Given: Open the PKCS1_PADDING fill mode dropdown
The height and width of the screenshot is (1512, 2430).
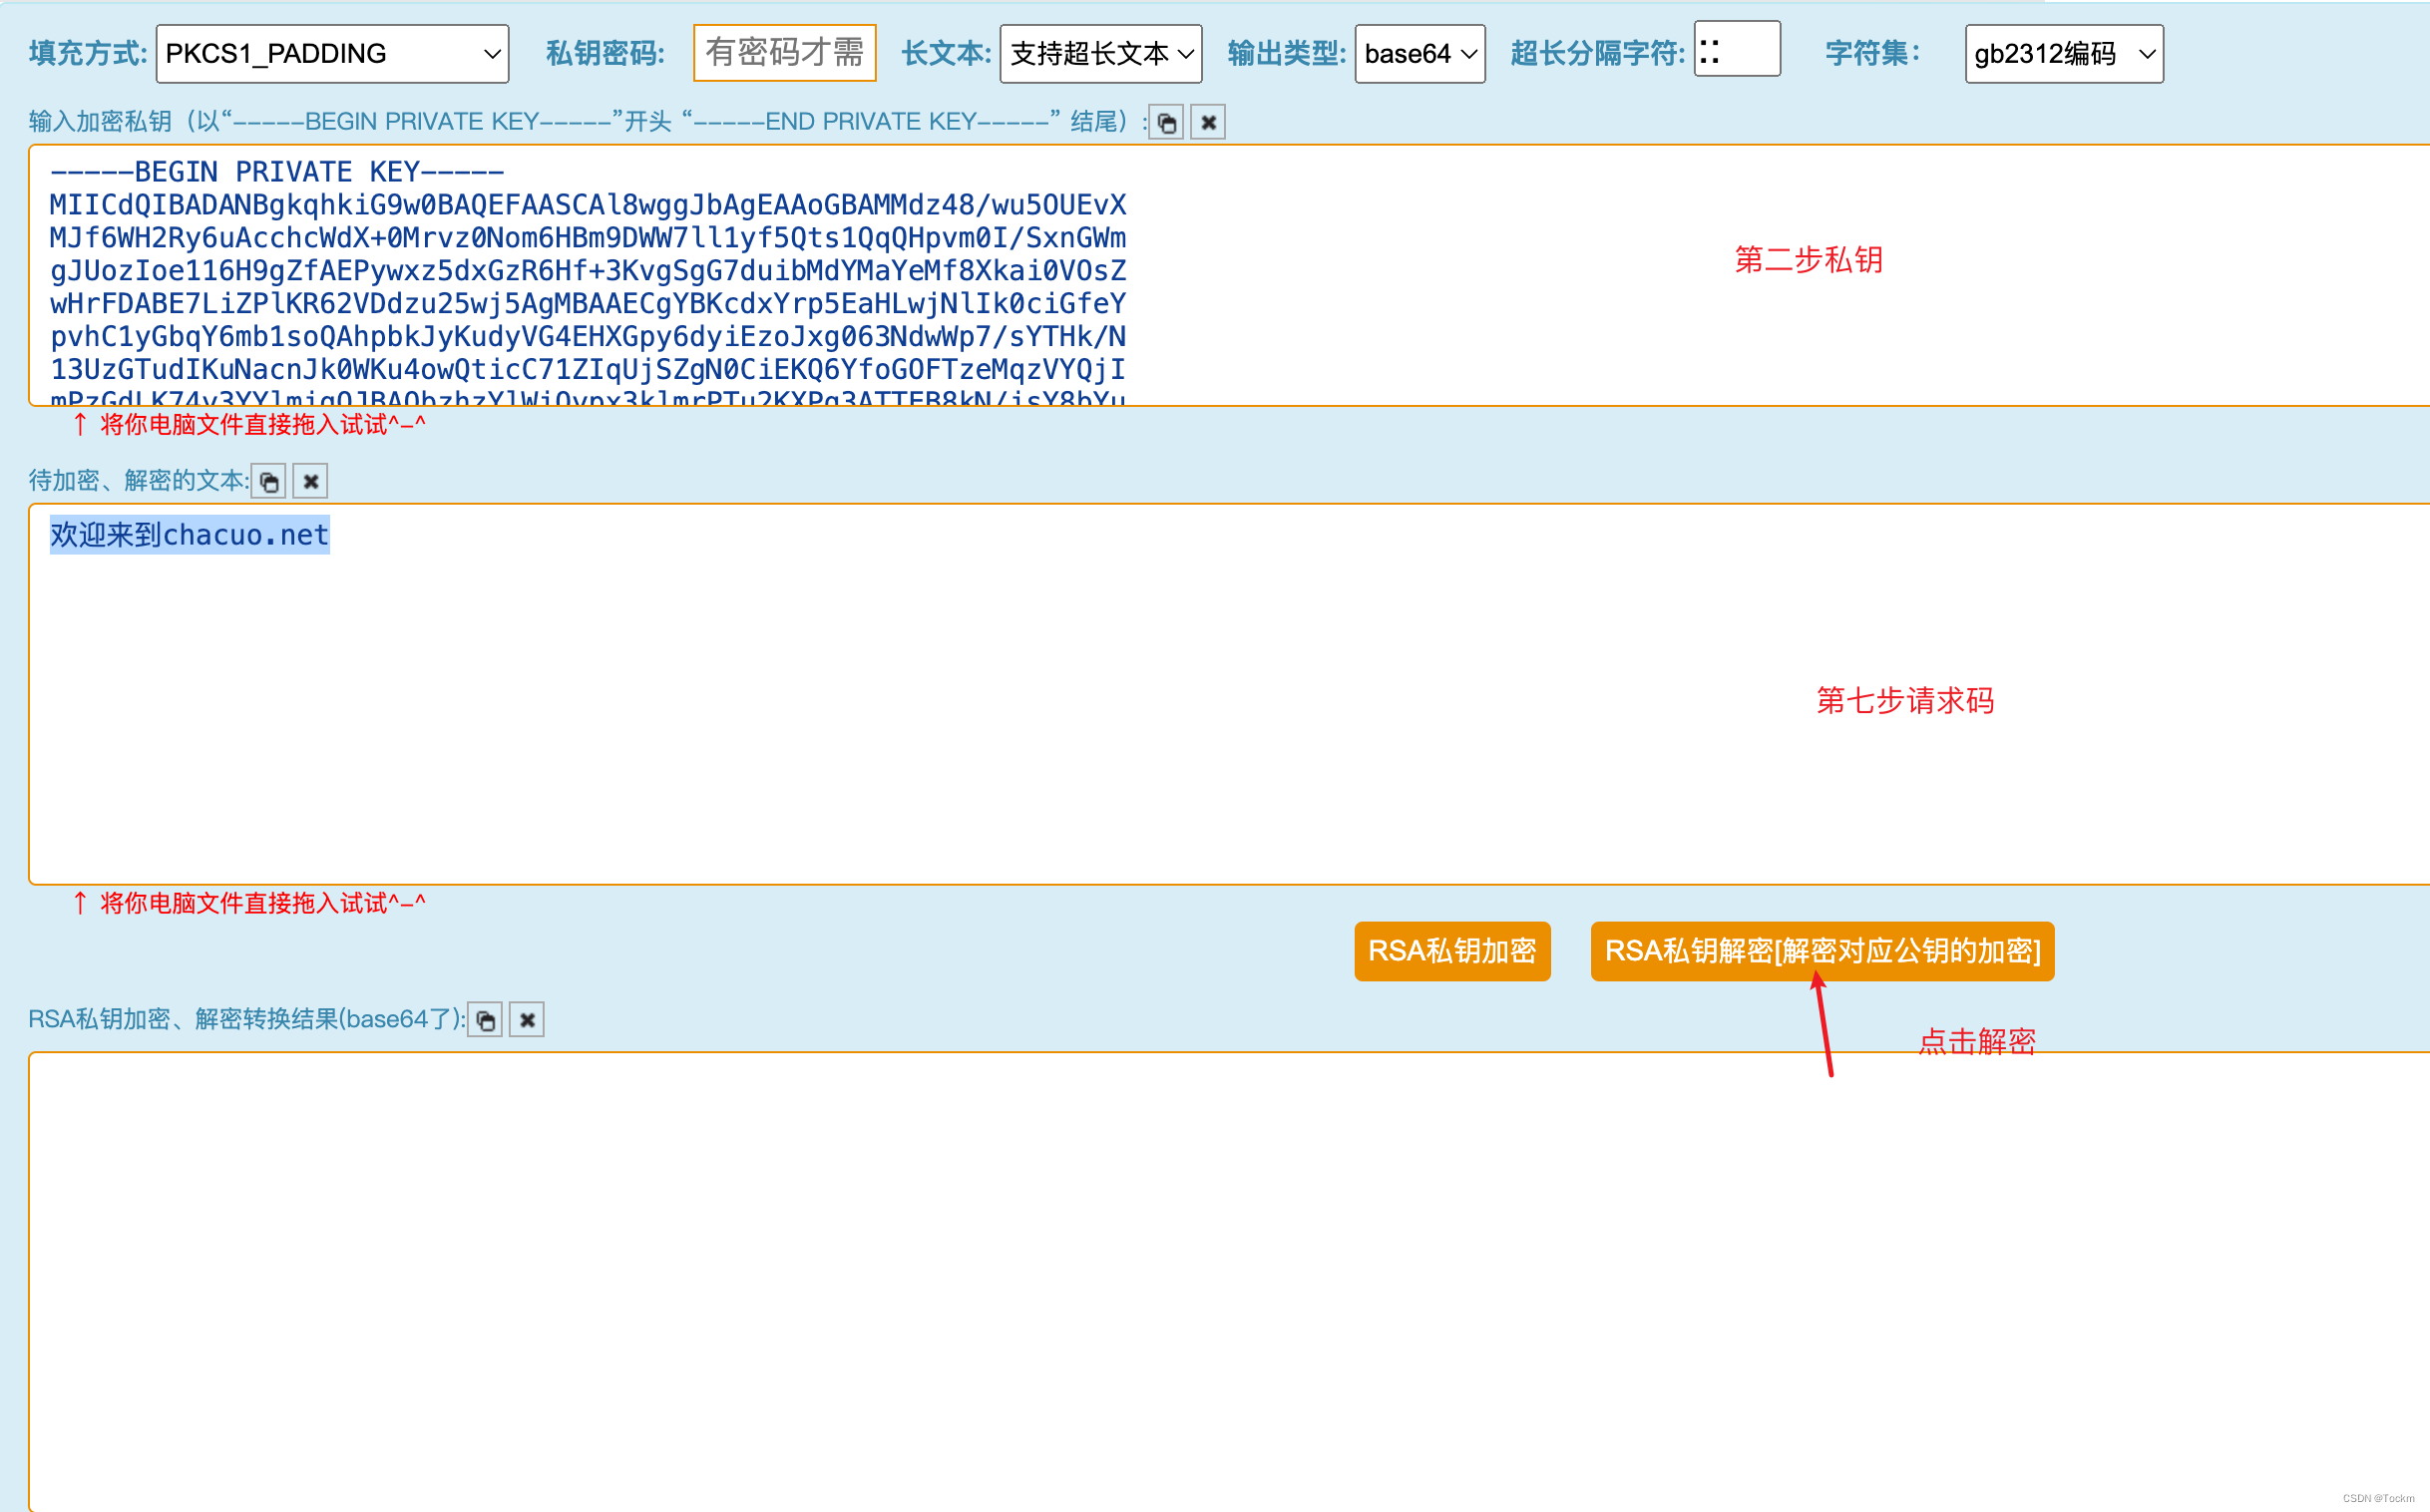Looking at the screenshot, I should [x=332, y=54].
